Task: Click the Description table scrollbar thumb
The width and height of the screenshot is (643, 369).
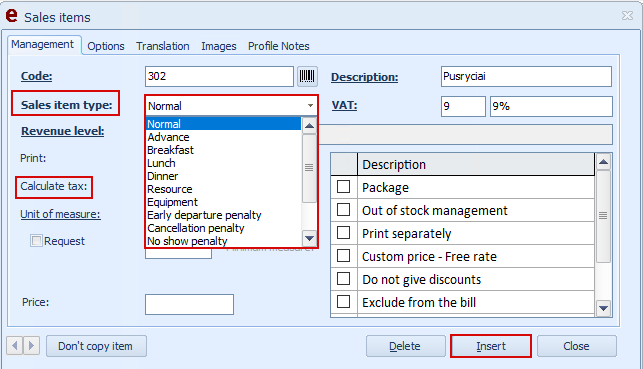Action: pyautogui.click(x=603, y=216)
